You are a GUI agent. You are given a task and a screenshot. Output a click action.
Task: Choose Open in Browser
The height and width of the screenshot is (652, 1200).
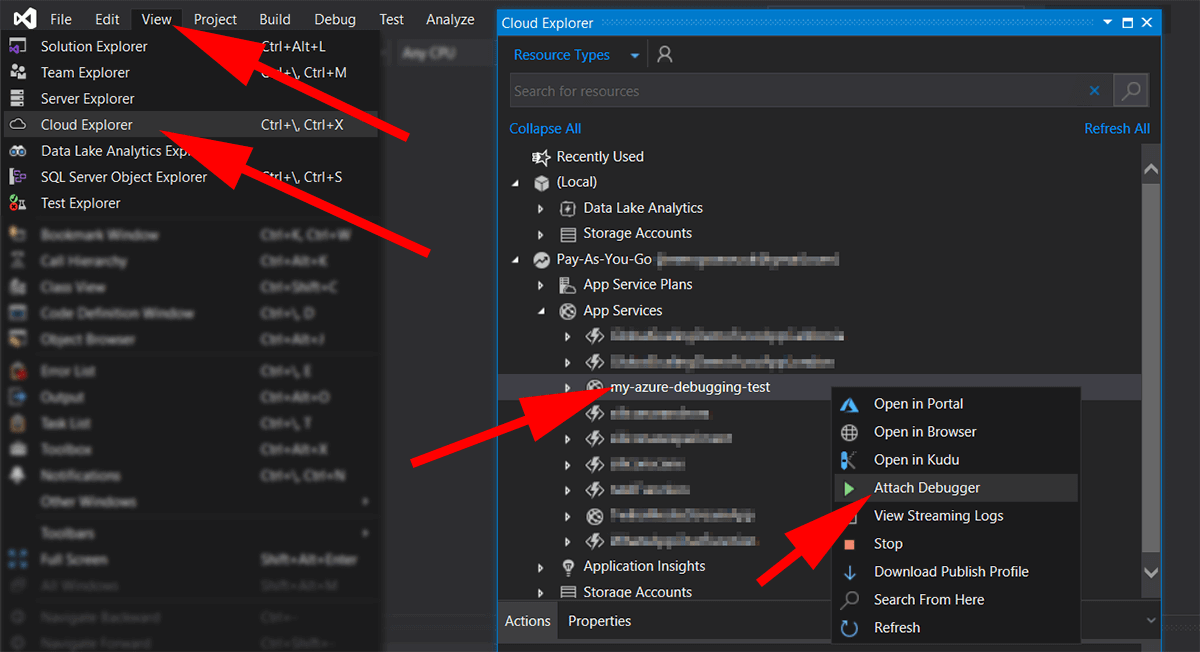click(x=955, y=432)
